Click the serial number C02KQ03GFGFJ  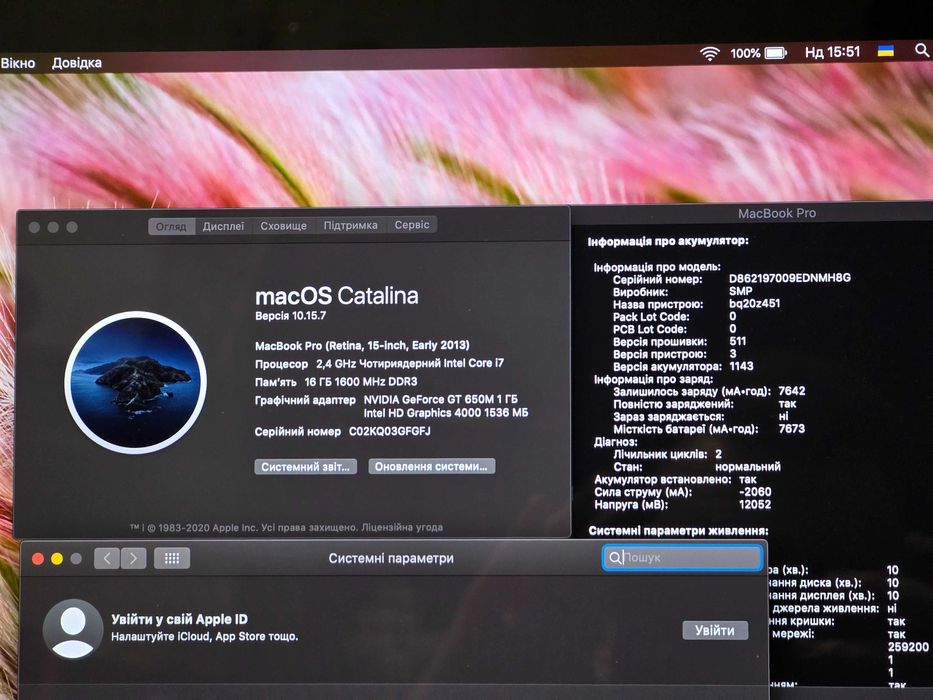[390, 431]
